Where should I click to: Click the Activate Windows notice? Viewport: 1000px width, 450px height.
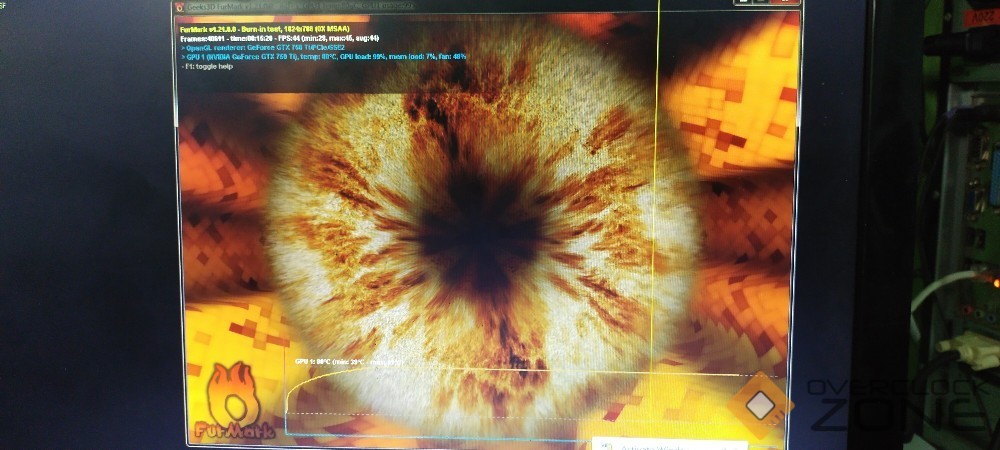[x=668, y=444]
